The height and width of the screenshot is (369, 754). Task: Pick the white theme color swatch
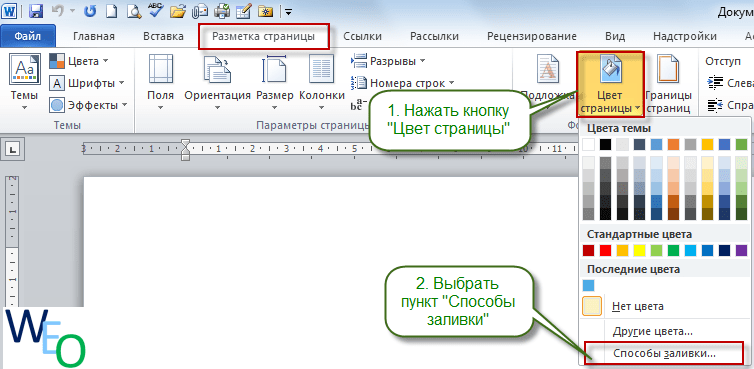(588, 144)
